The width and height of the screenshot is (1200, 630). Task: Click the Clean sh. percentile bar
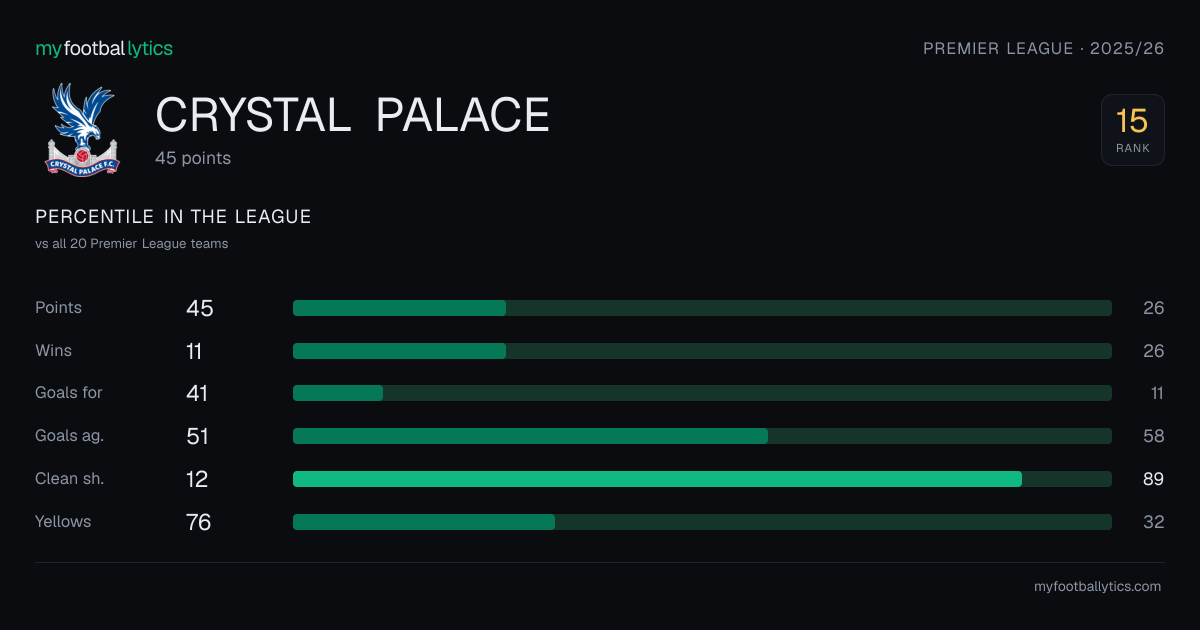pos(702,479)
